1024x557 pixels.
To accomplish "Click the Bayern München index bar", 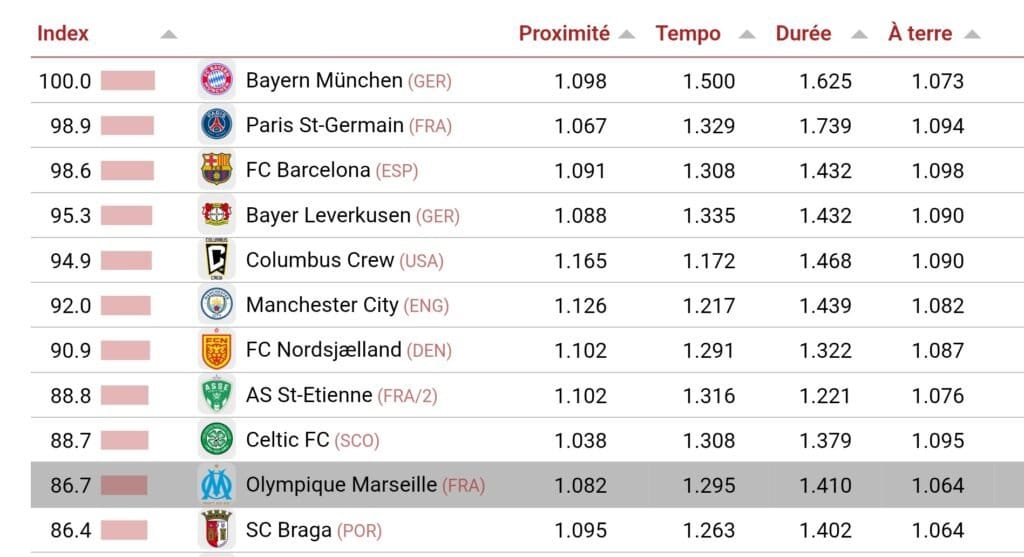I will point(128,80).
